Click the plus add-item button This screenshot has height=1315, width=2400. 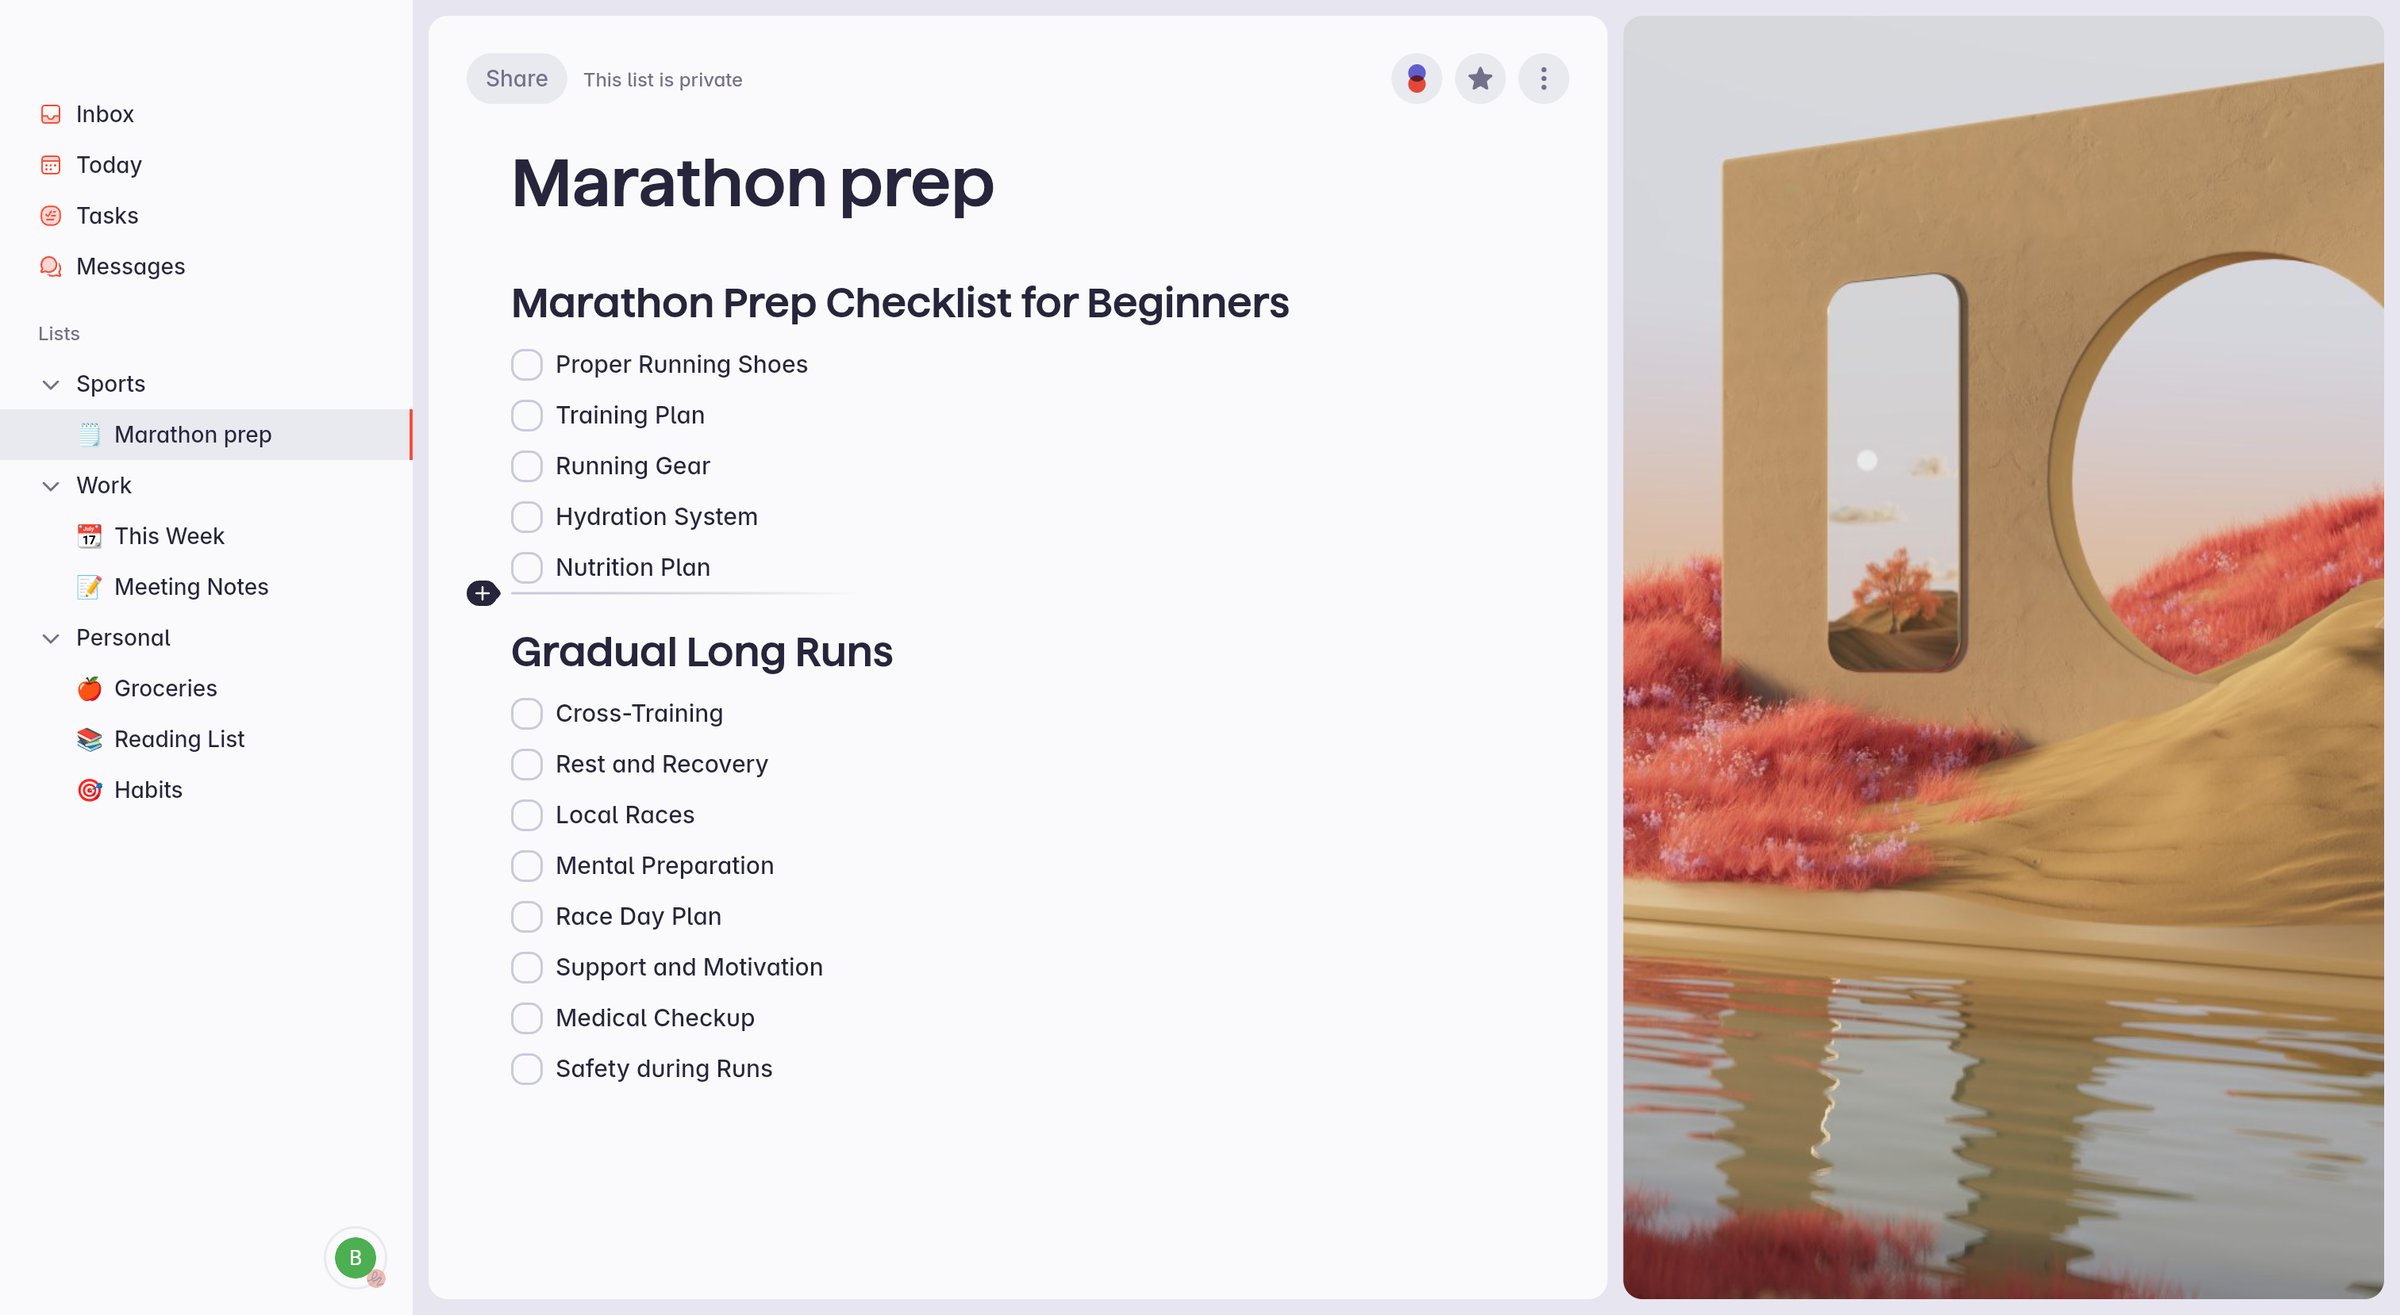(483, 594)
